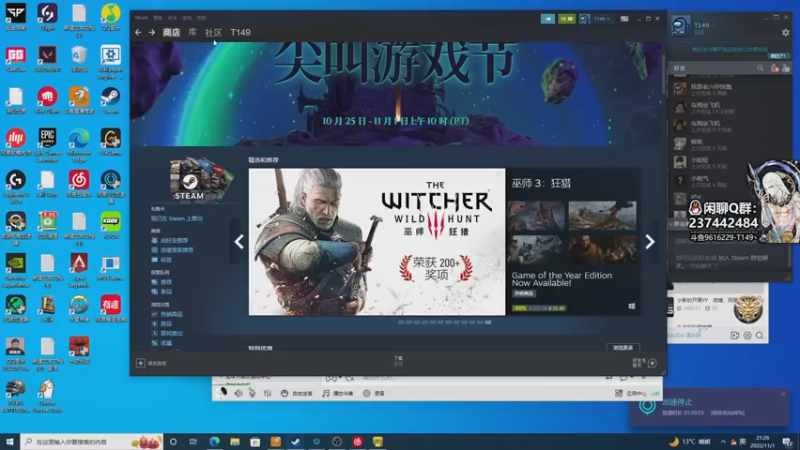The width and height of the screenshot is (800, 450).
Task: Open the Recycle Bin desktop icon
Action: [79, 59]
